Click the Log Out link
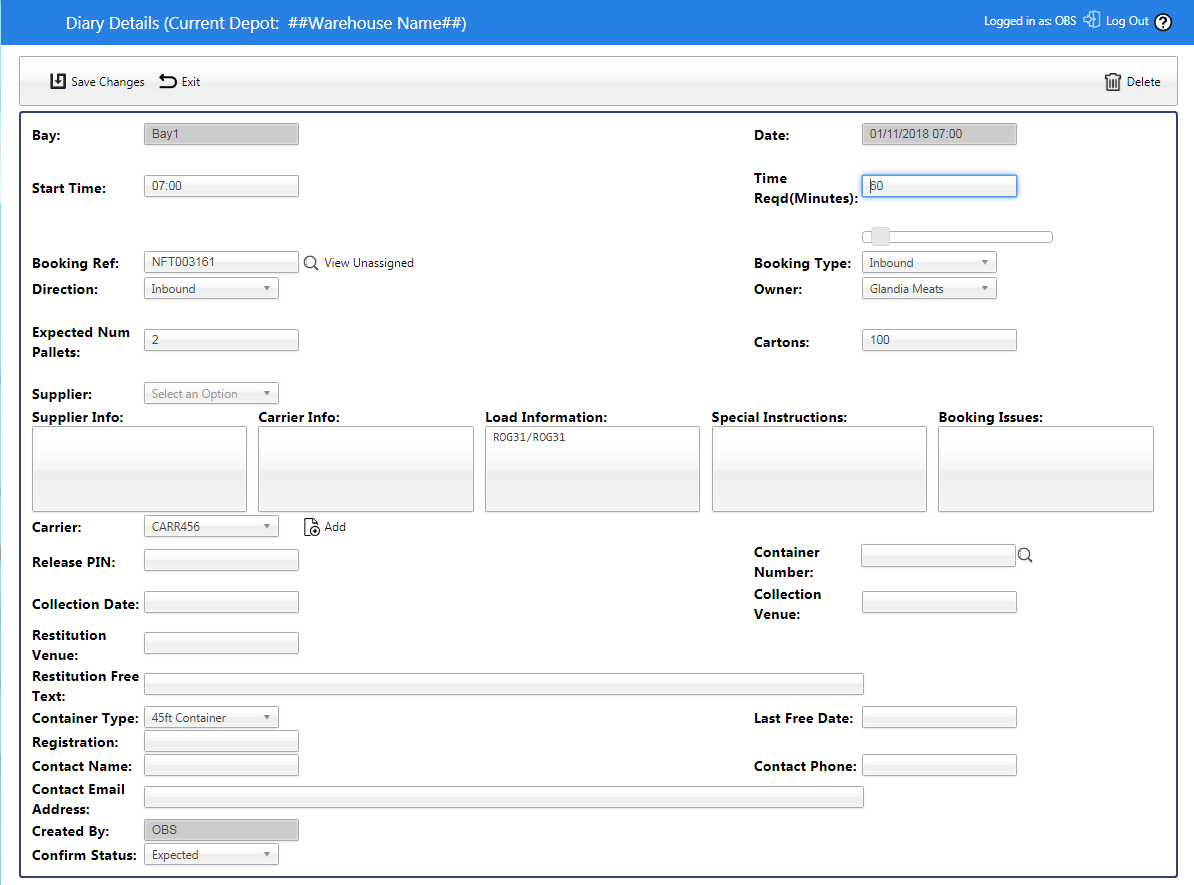1194x885 pixels. pos(1127,21)
